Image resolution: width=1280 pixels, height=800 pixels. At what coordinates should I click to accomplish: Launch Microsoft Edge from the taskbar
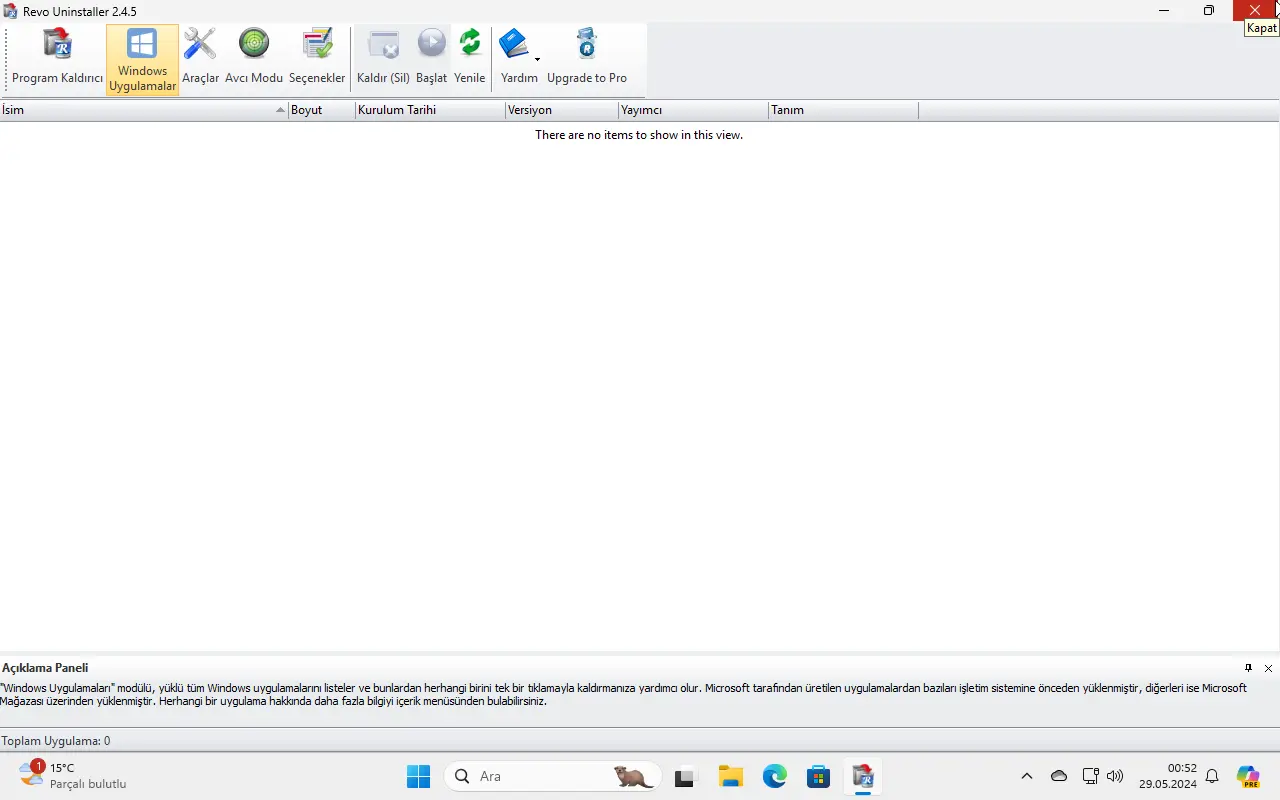coord(775,776)
